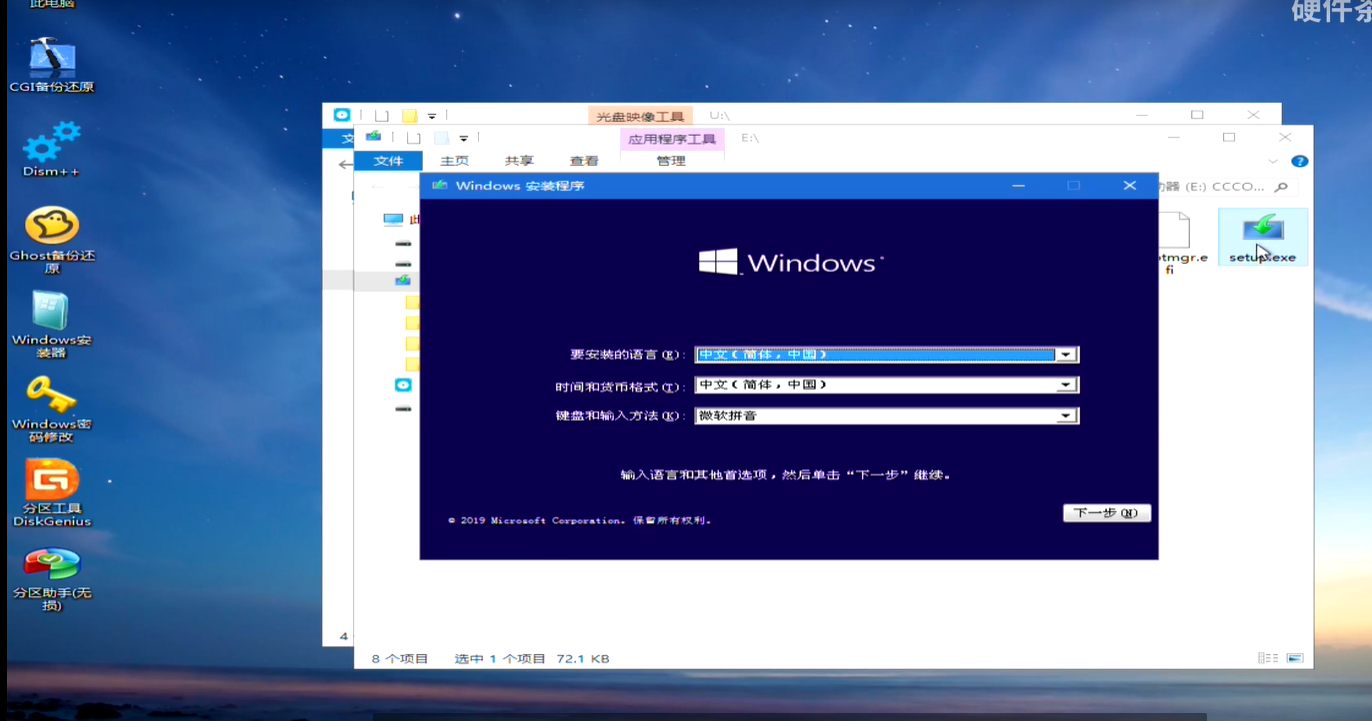Image resolution: width=1372 pixels, height=721 pixels.
Task: Click the 应用程序工具 contextual tab
Action: [671, 139]
